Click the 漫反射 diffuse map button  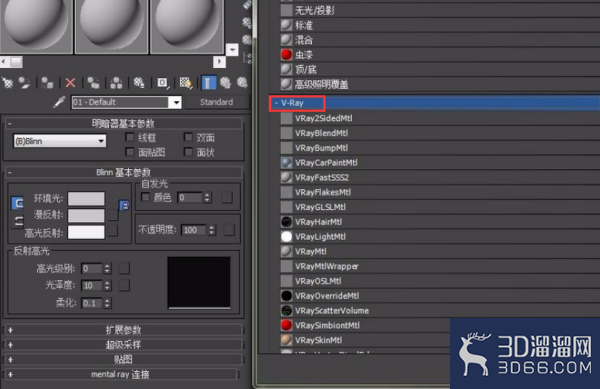[x=113, y=215]
